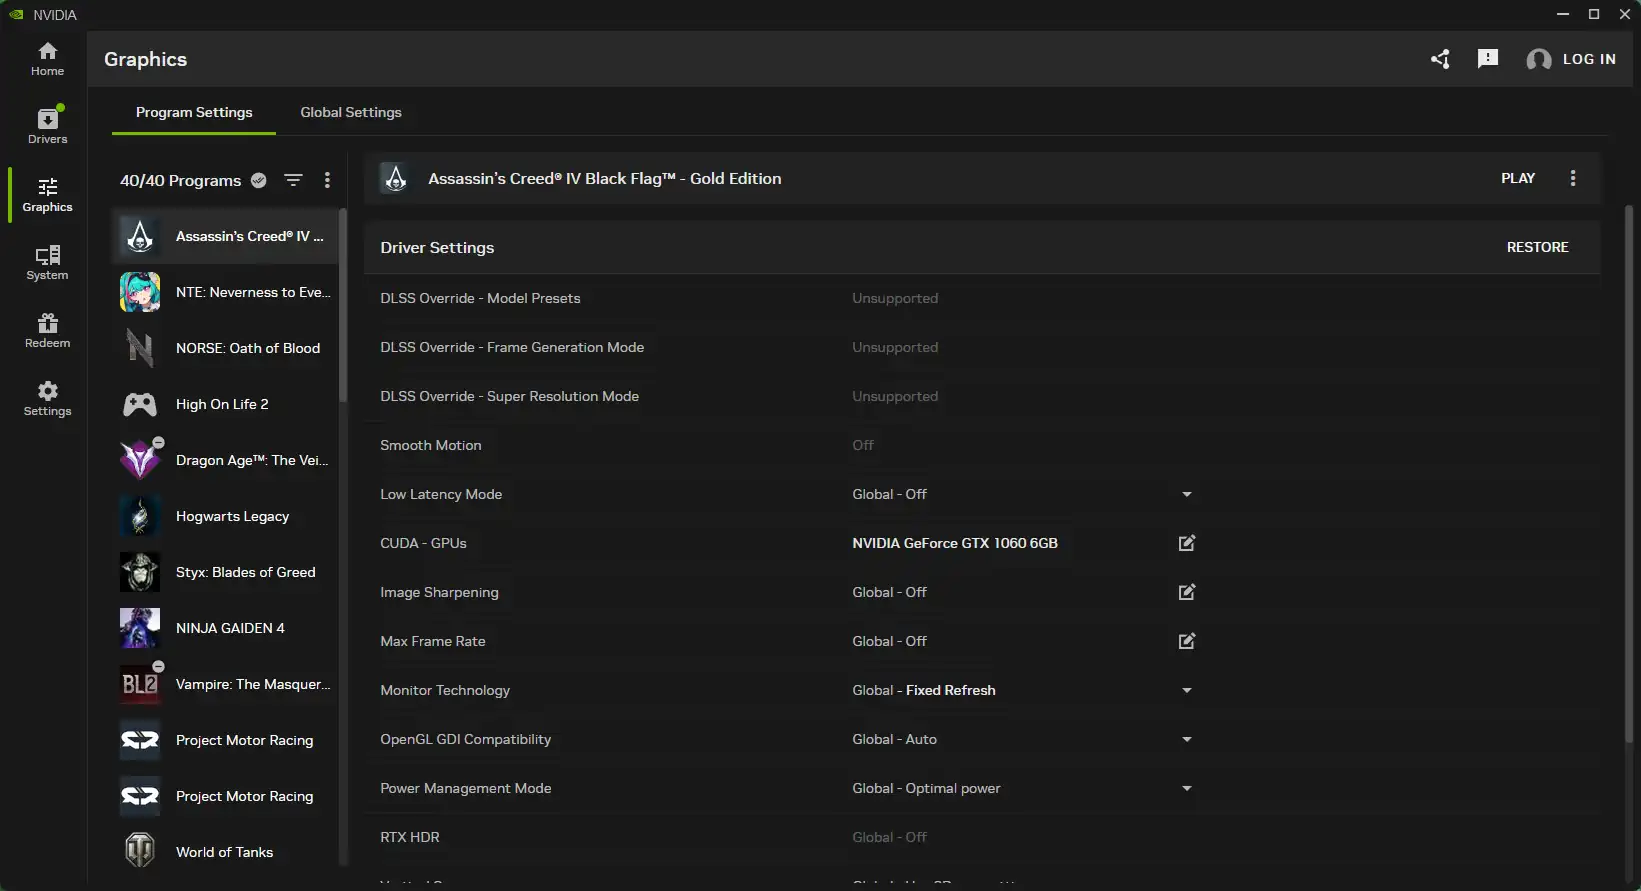Viewport: 1641px width, 891px height.
Task: Open the System section in sidebar
Action: tap(47, 263)
